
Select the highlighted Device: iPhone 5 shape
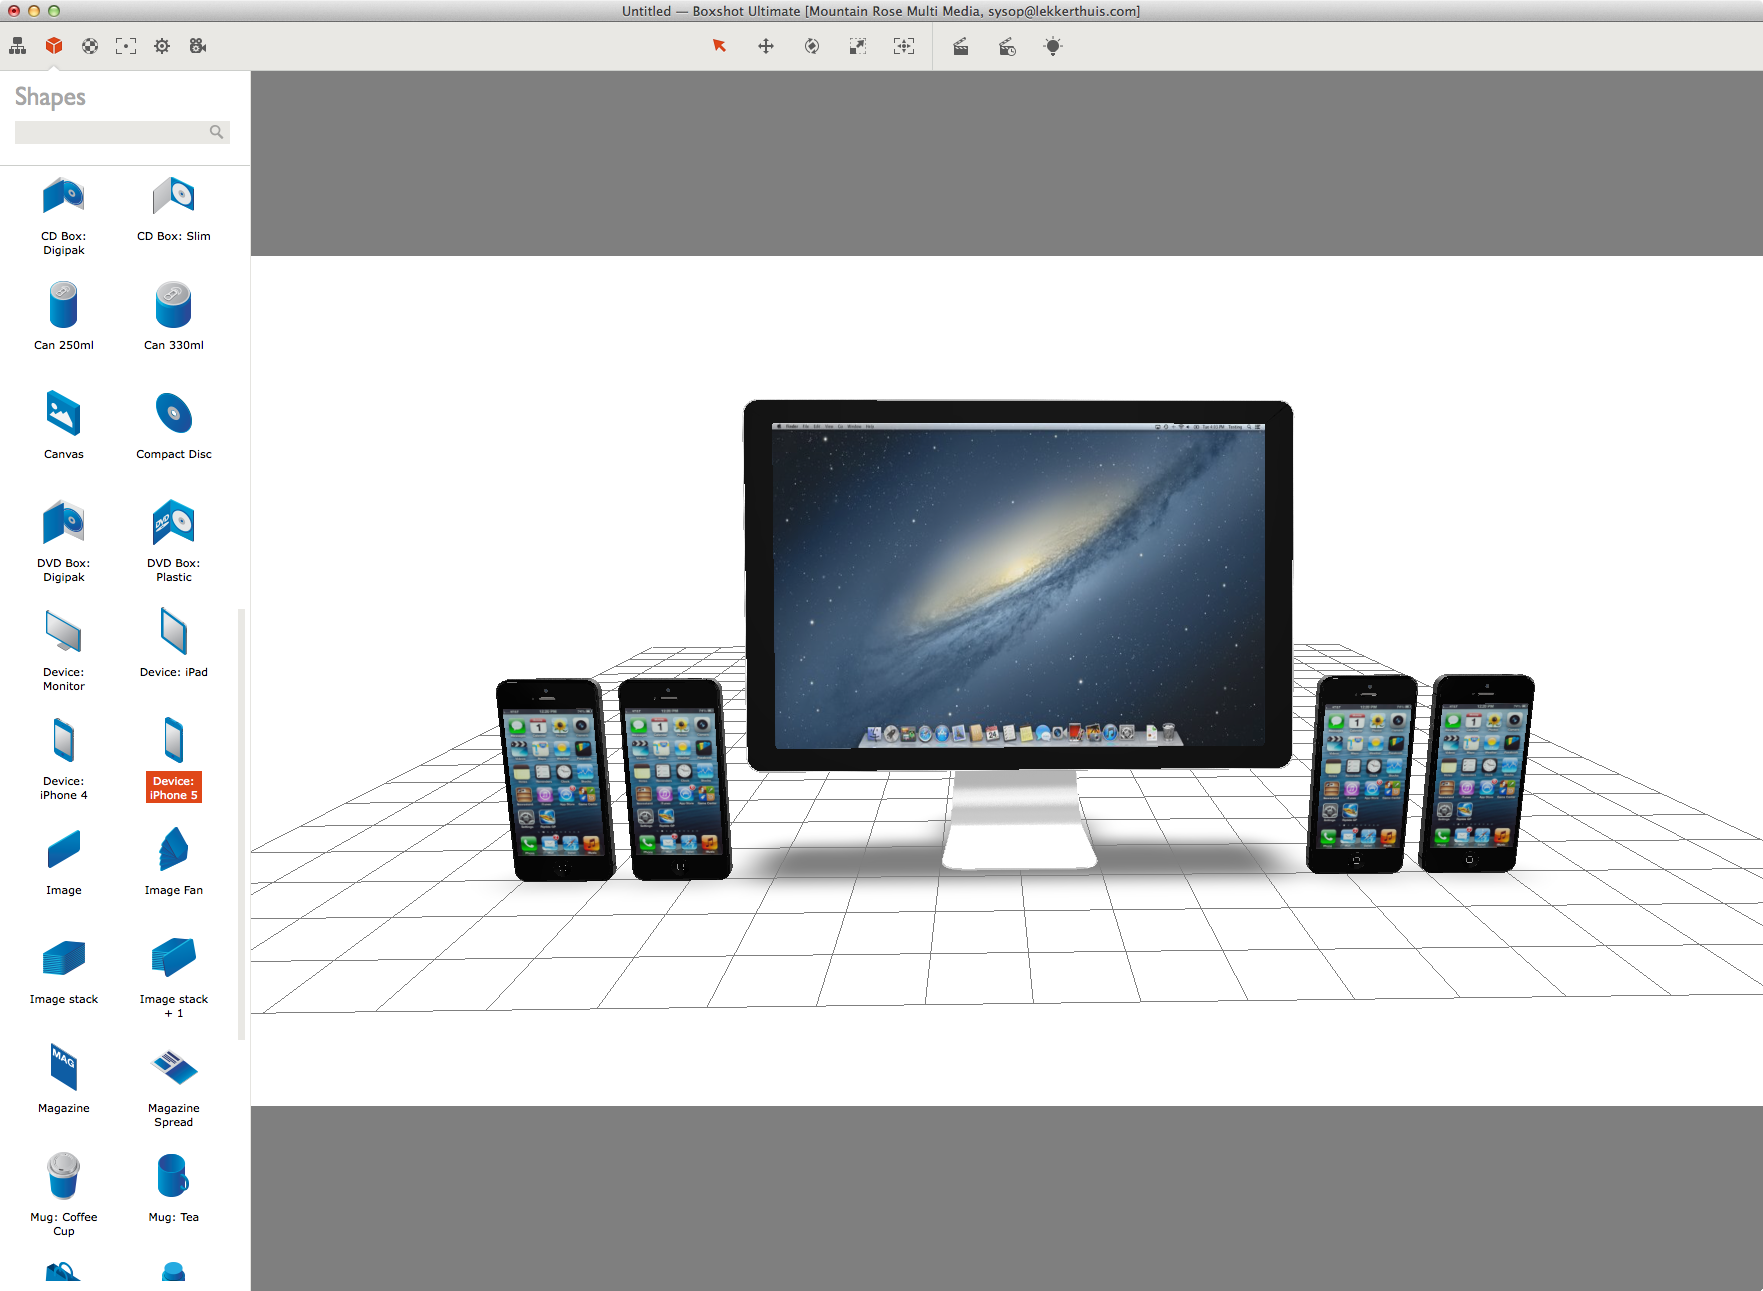174,759
